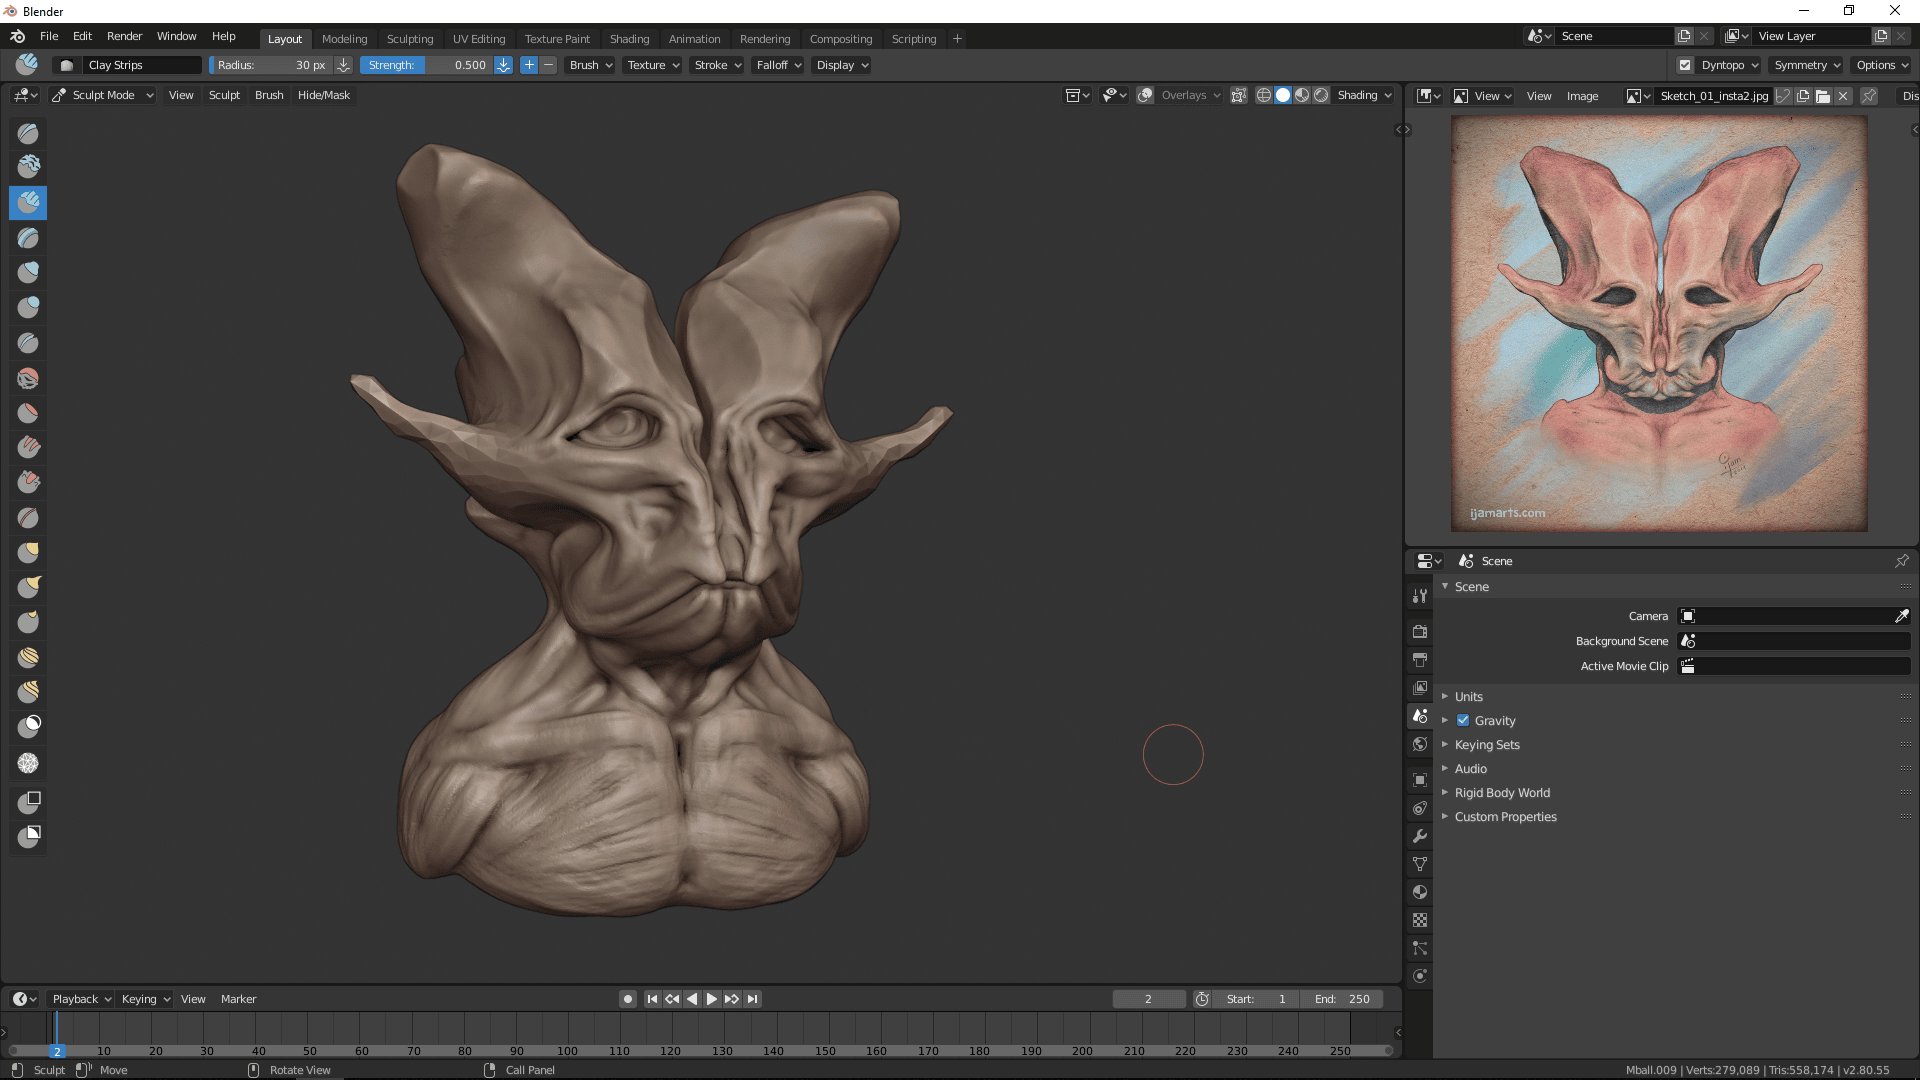Open the Hide/Mask viewport menu
This screenshot has width=1920, height=1080.
click(x=324, y=95)
